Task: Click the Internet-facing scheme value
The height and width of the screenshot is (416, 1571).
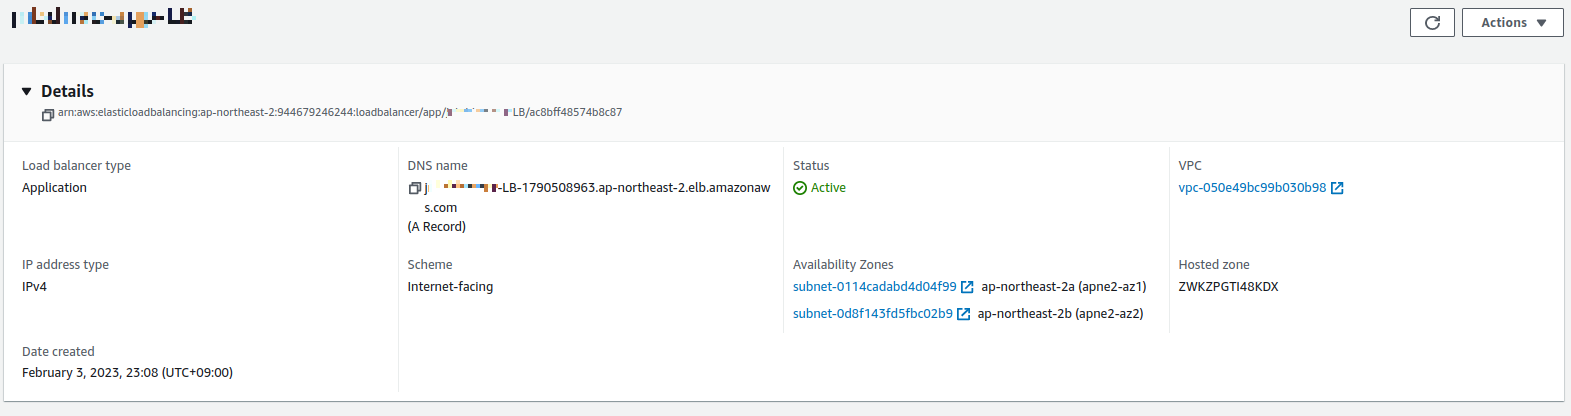Action: point(450,287)
